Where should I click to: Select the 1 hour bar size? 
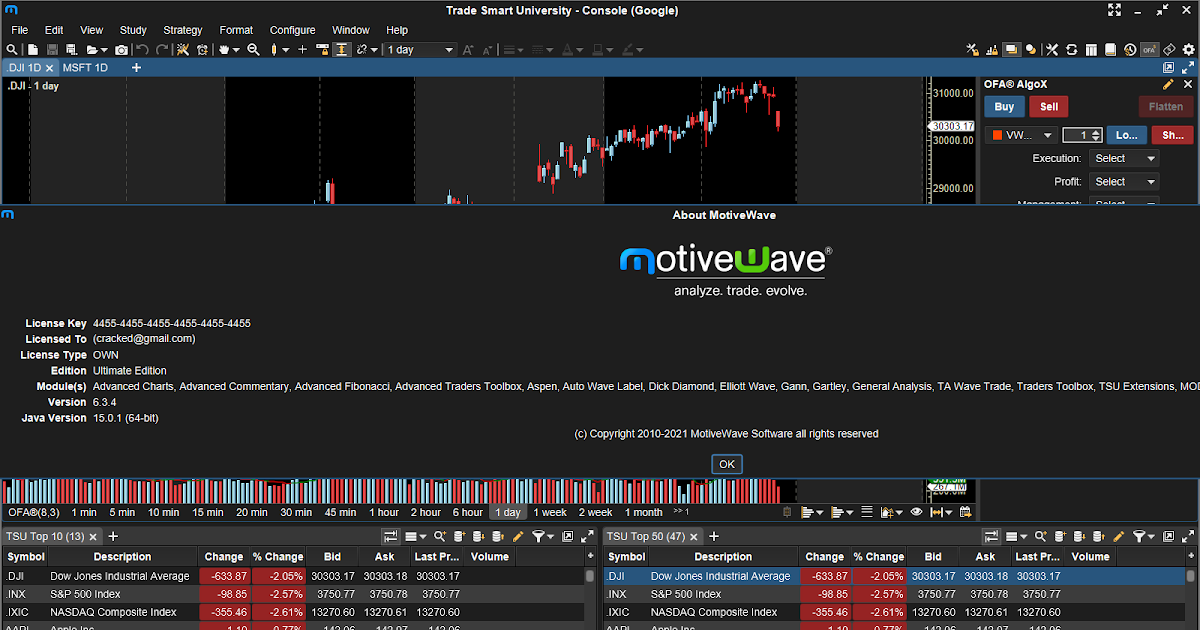pos(384,512)
